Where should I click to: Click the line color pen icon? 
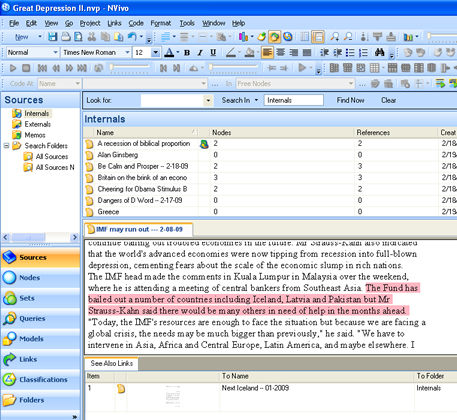pos(231,52)
